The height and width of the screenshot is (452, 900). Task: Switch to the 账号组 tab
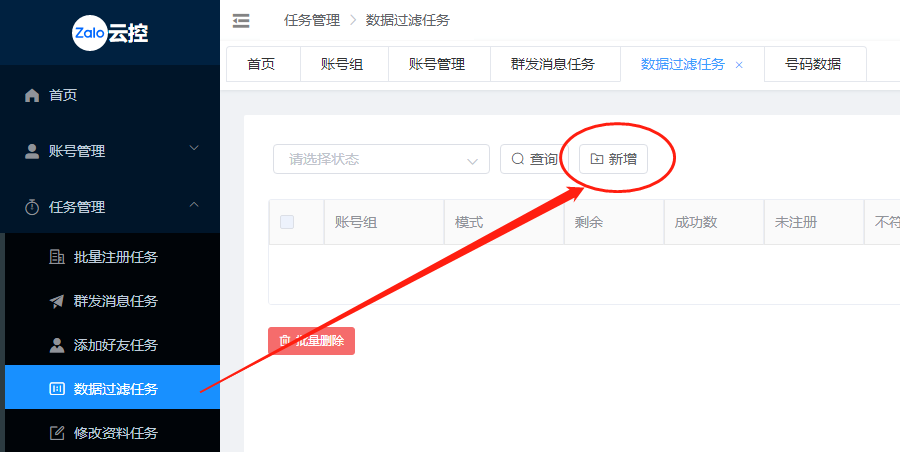342,64
